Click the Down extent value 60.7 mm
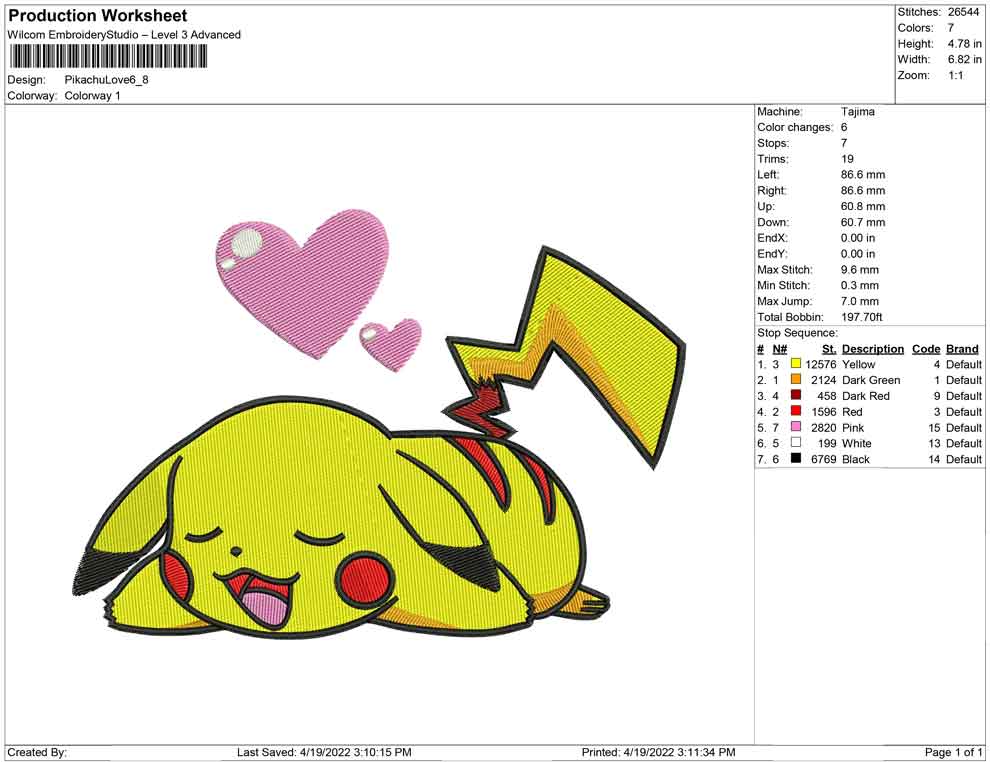Screen dimensions: 990x762 pyautogui.click(x=862, y=222)
